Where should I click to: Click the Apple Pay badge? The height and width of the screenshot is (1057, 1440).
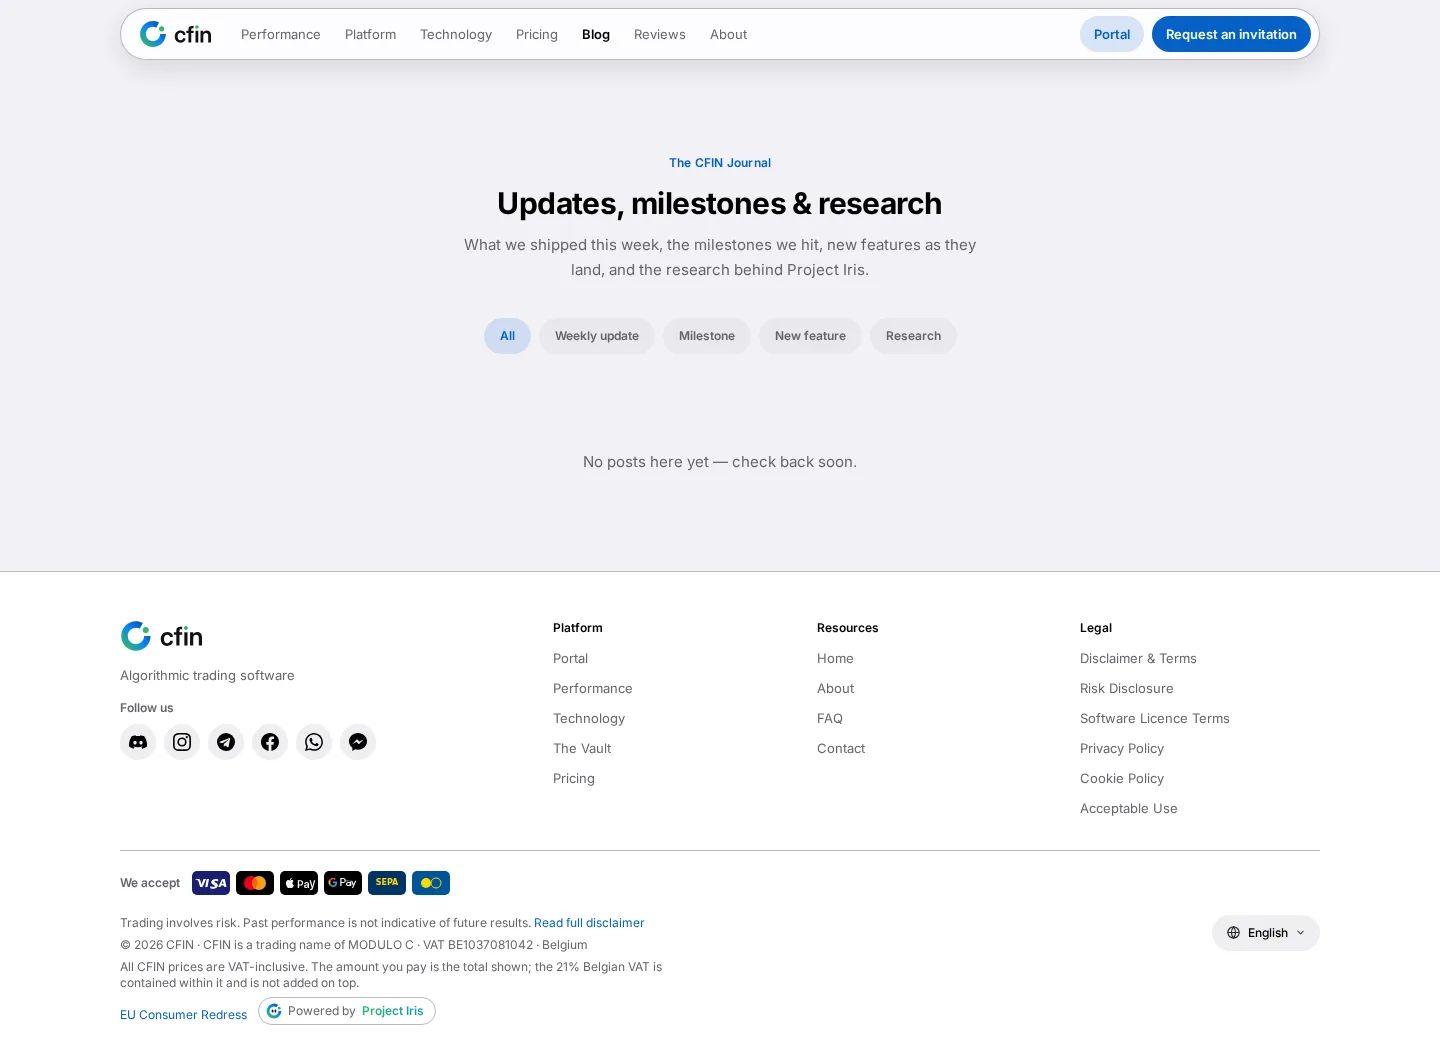(299, 883)
